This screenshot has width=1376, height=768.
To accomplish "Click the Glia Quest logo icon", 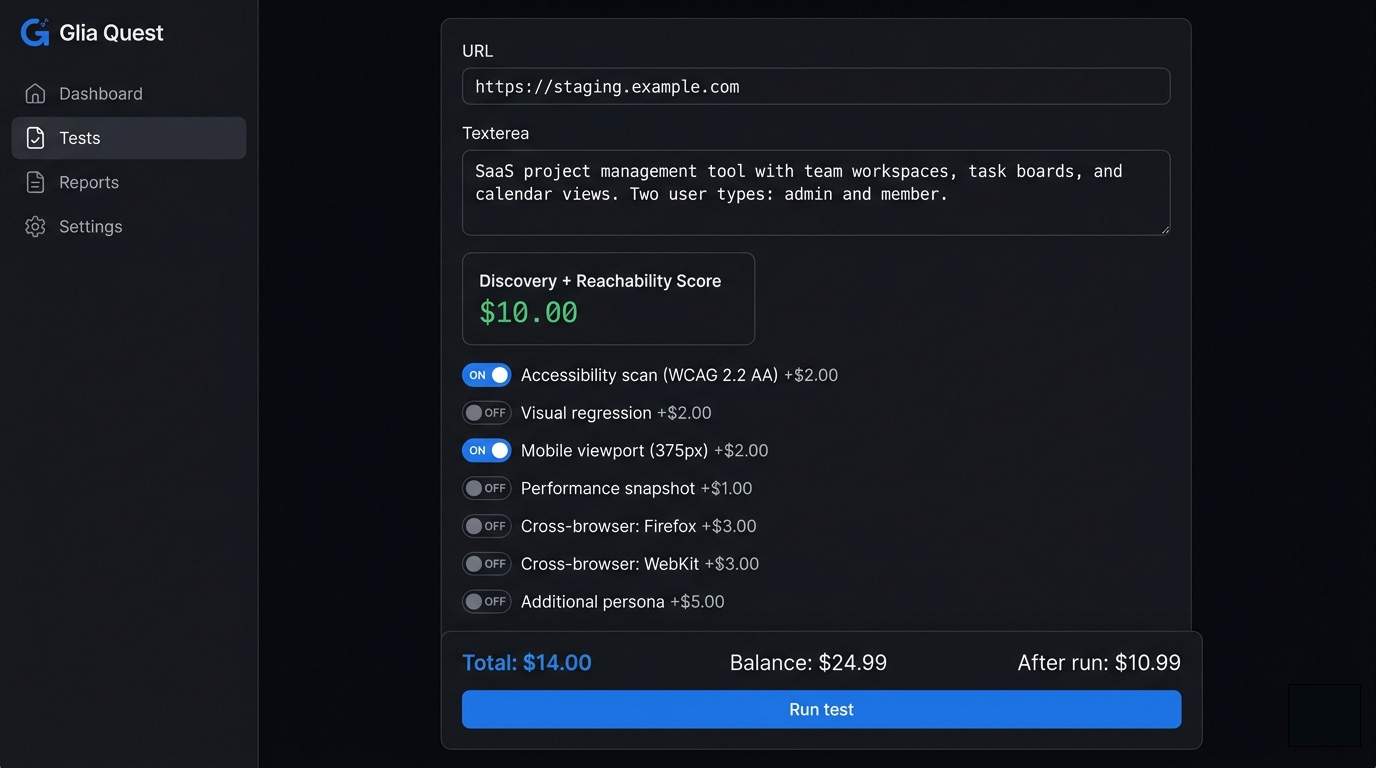I will tap(35, 32).
